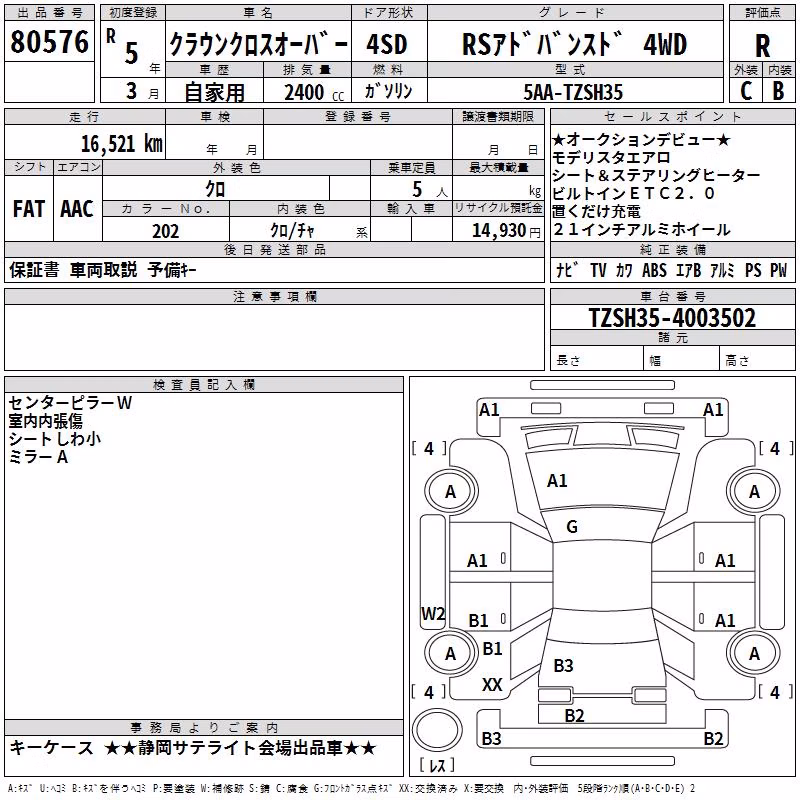
Task: Select the エアB airbag entry
Action: tap(688, 270)
